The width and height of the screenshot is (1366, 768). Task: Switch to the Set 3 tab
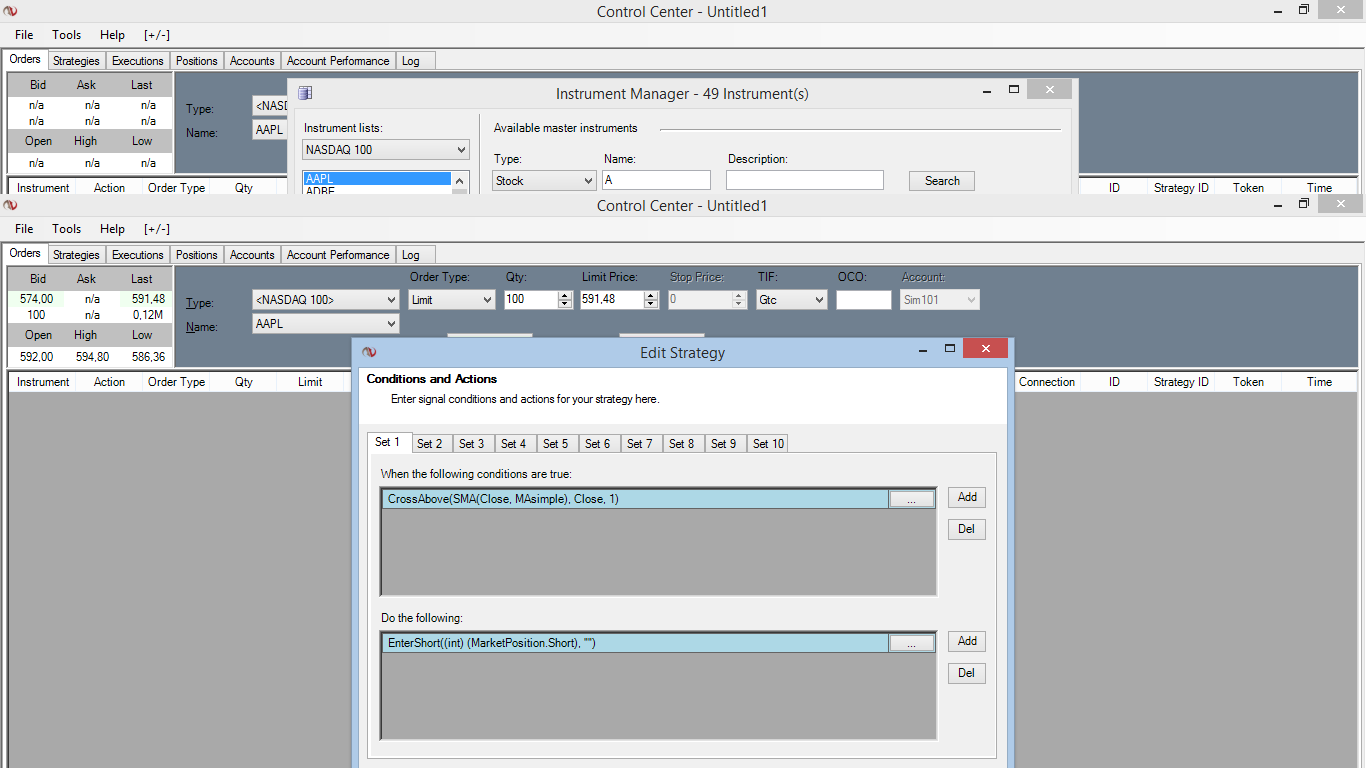pyautogui.click(x=472, y=444)
